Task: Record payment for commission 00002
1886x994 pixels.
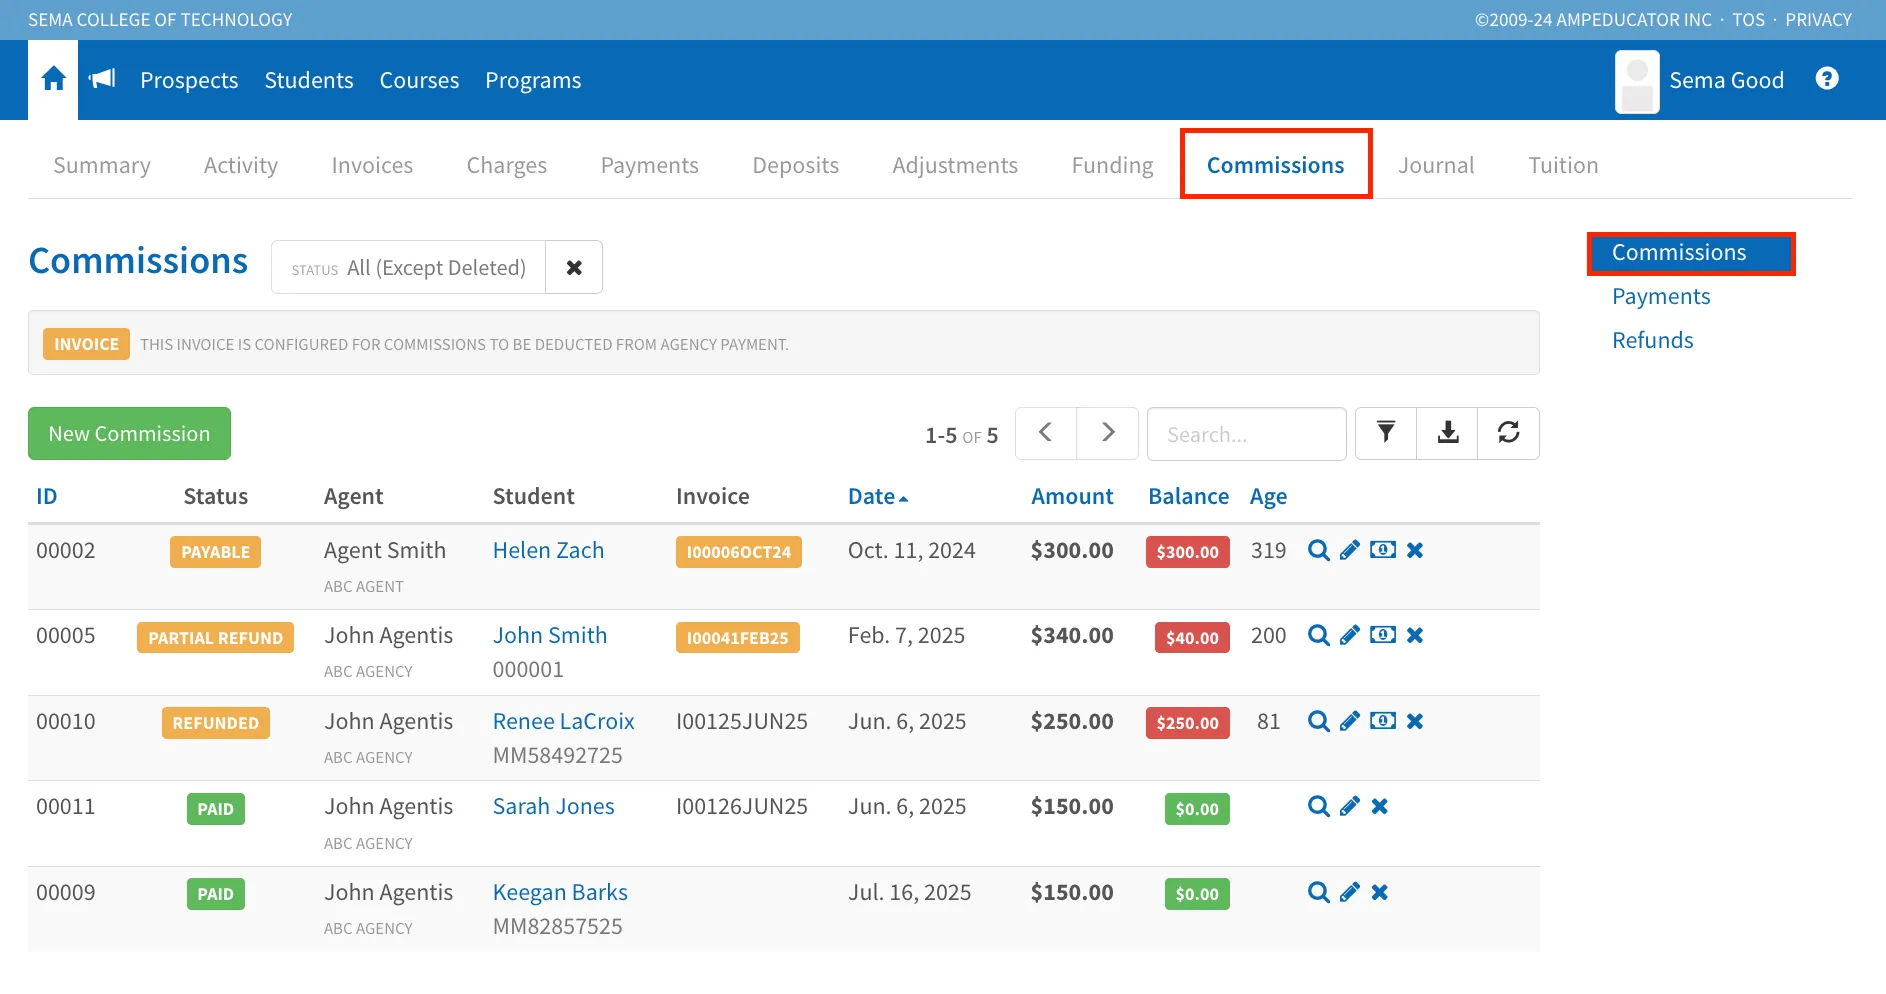Action: (x=1383, y=550)
